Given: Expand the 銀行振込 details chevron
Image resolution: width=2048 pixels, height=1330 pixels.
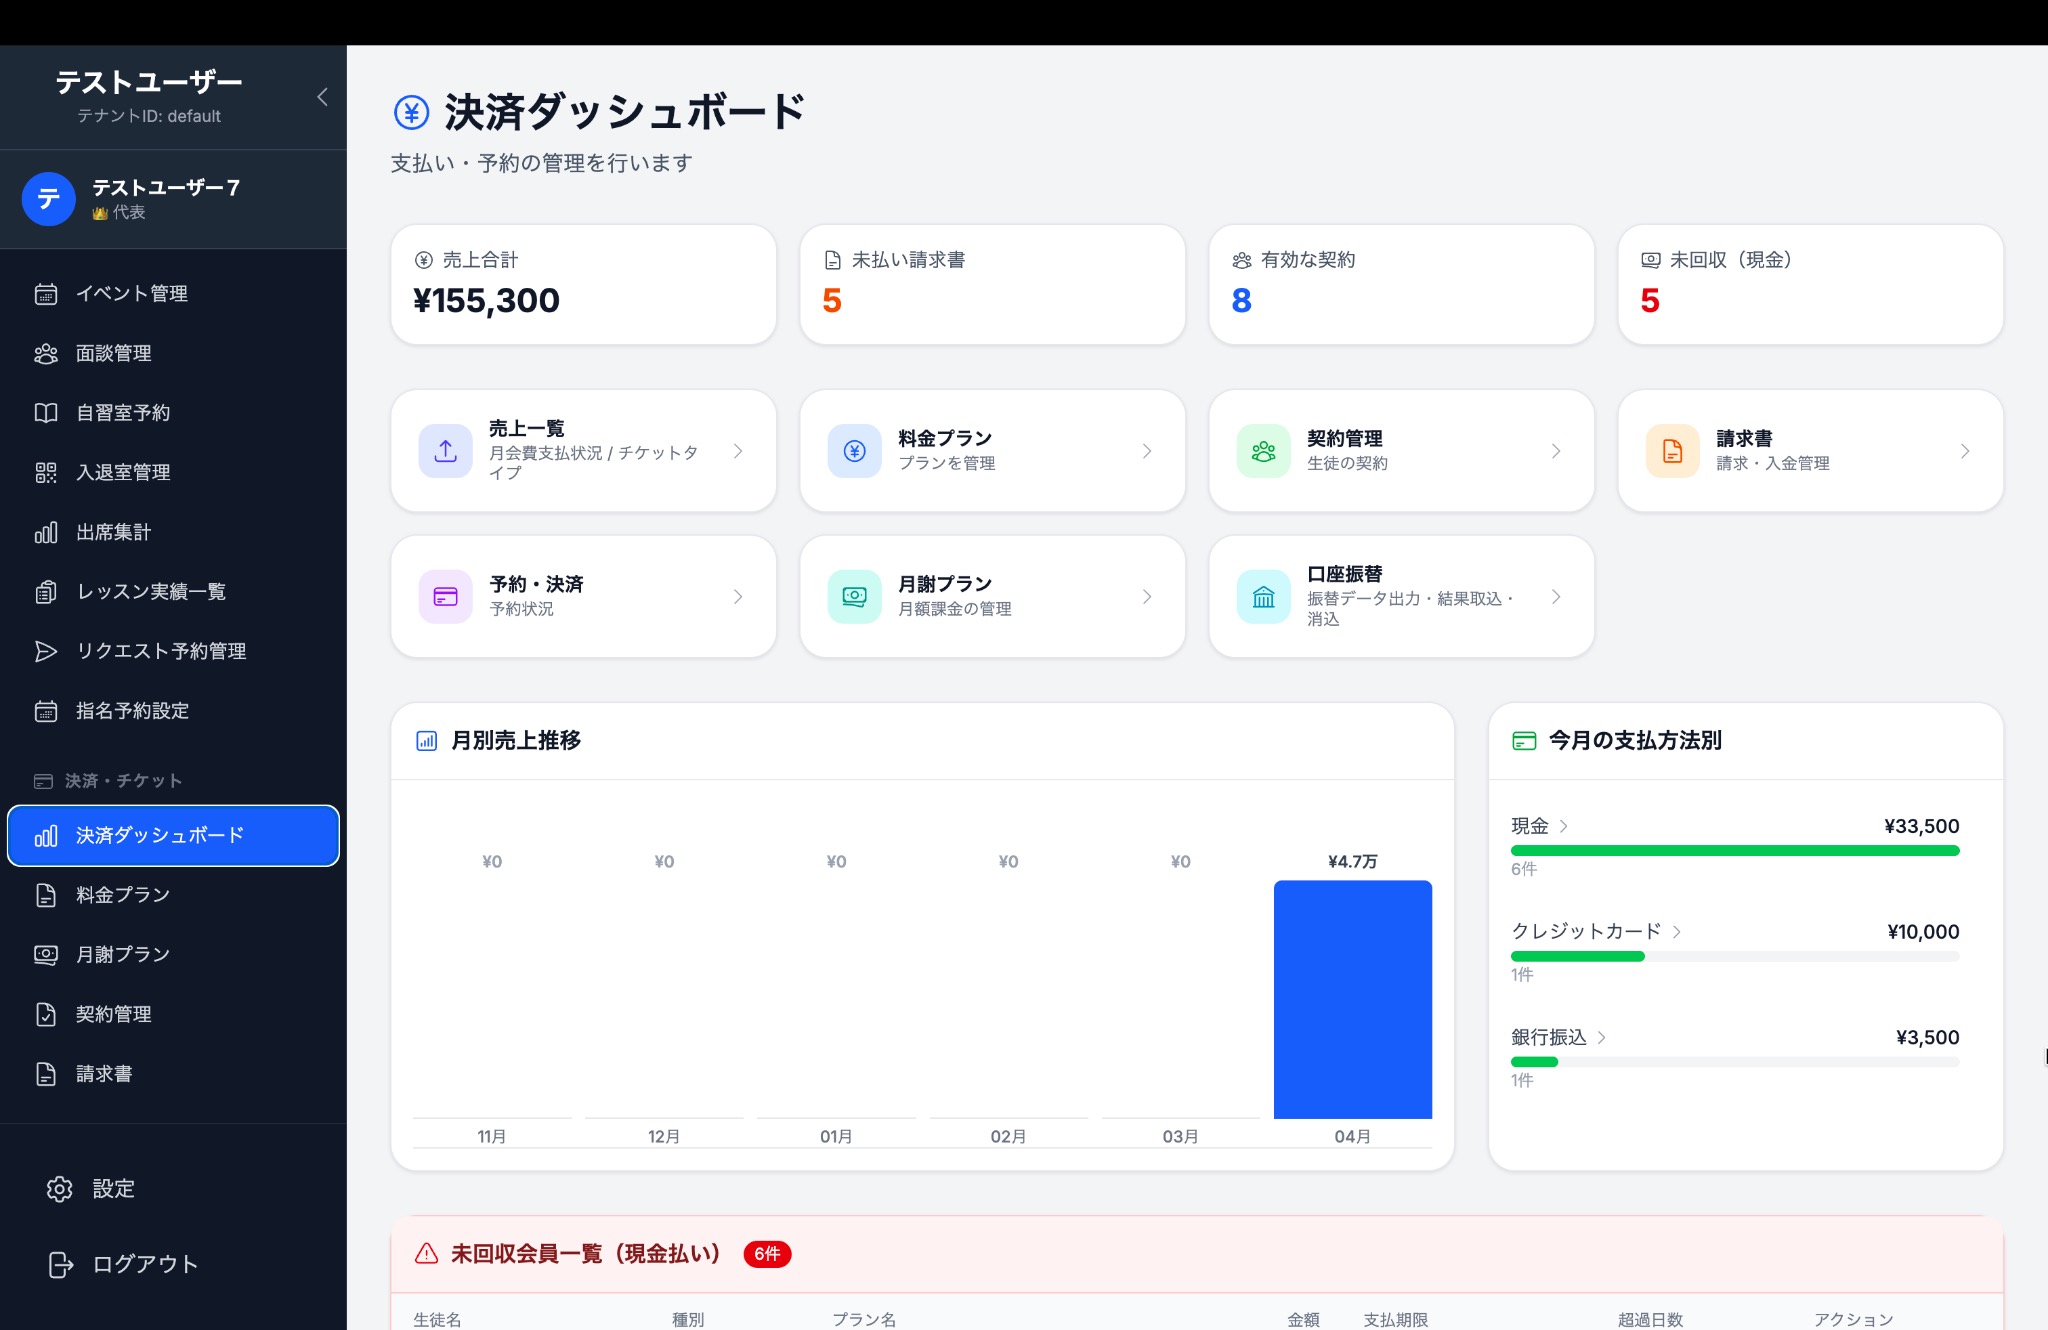Looking at the screenshot, I should (x=1602, y=1038).
